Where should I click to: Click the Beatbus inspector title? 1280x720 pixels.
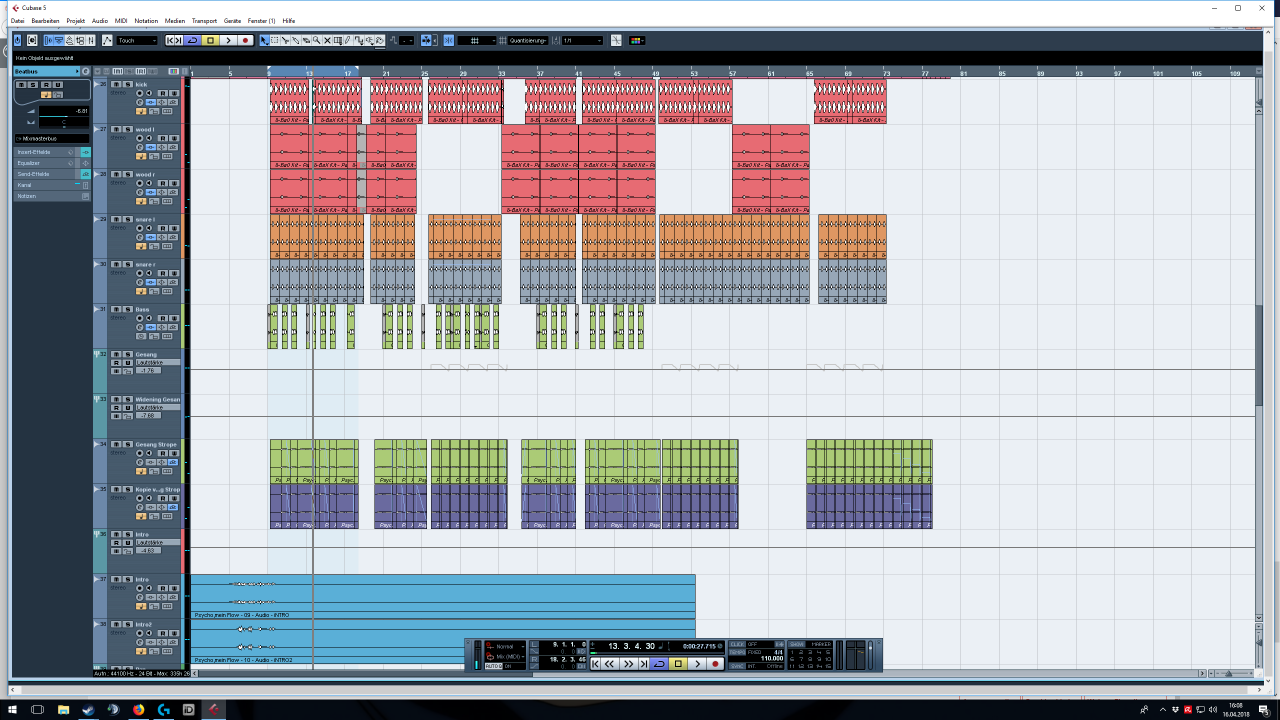45,71
